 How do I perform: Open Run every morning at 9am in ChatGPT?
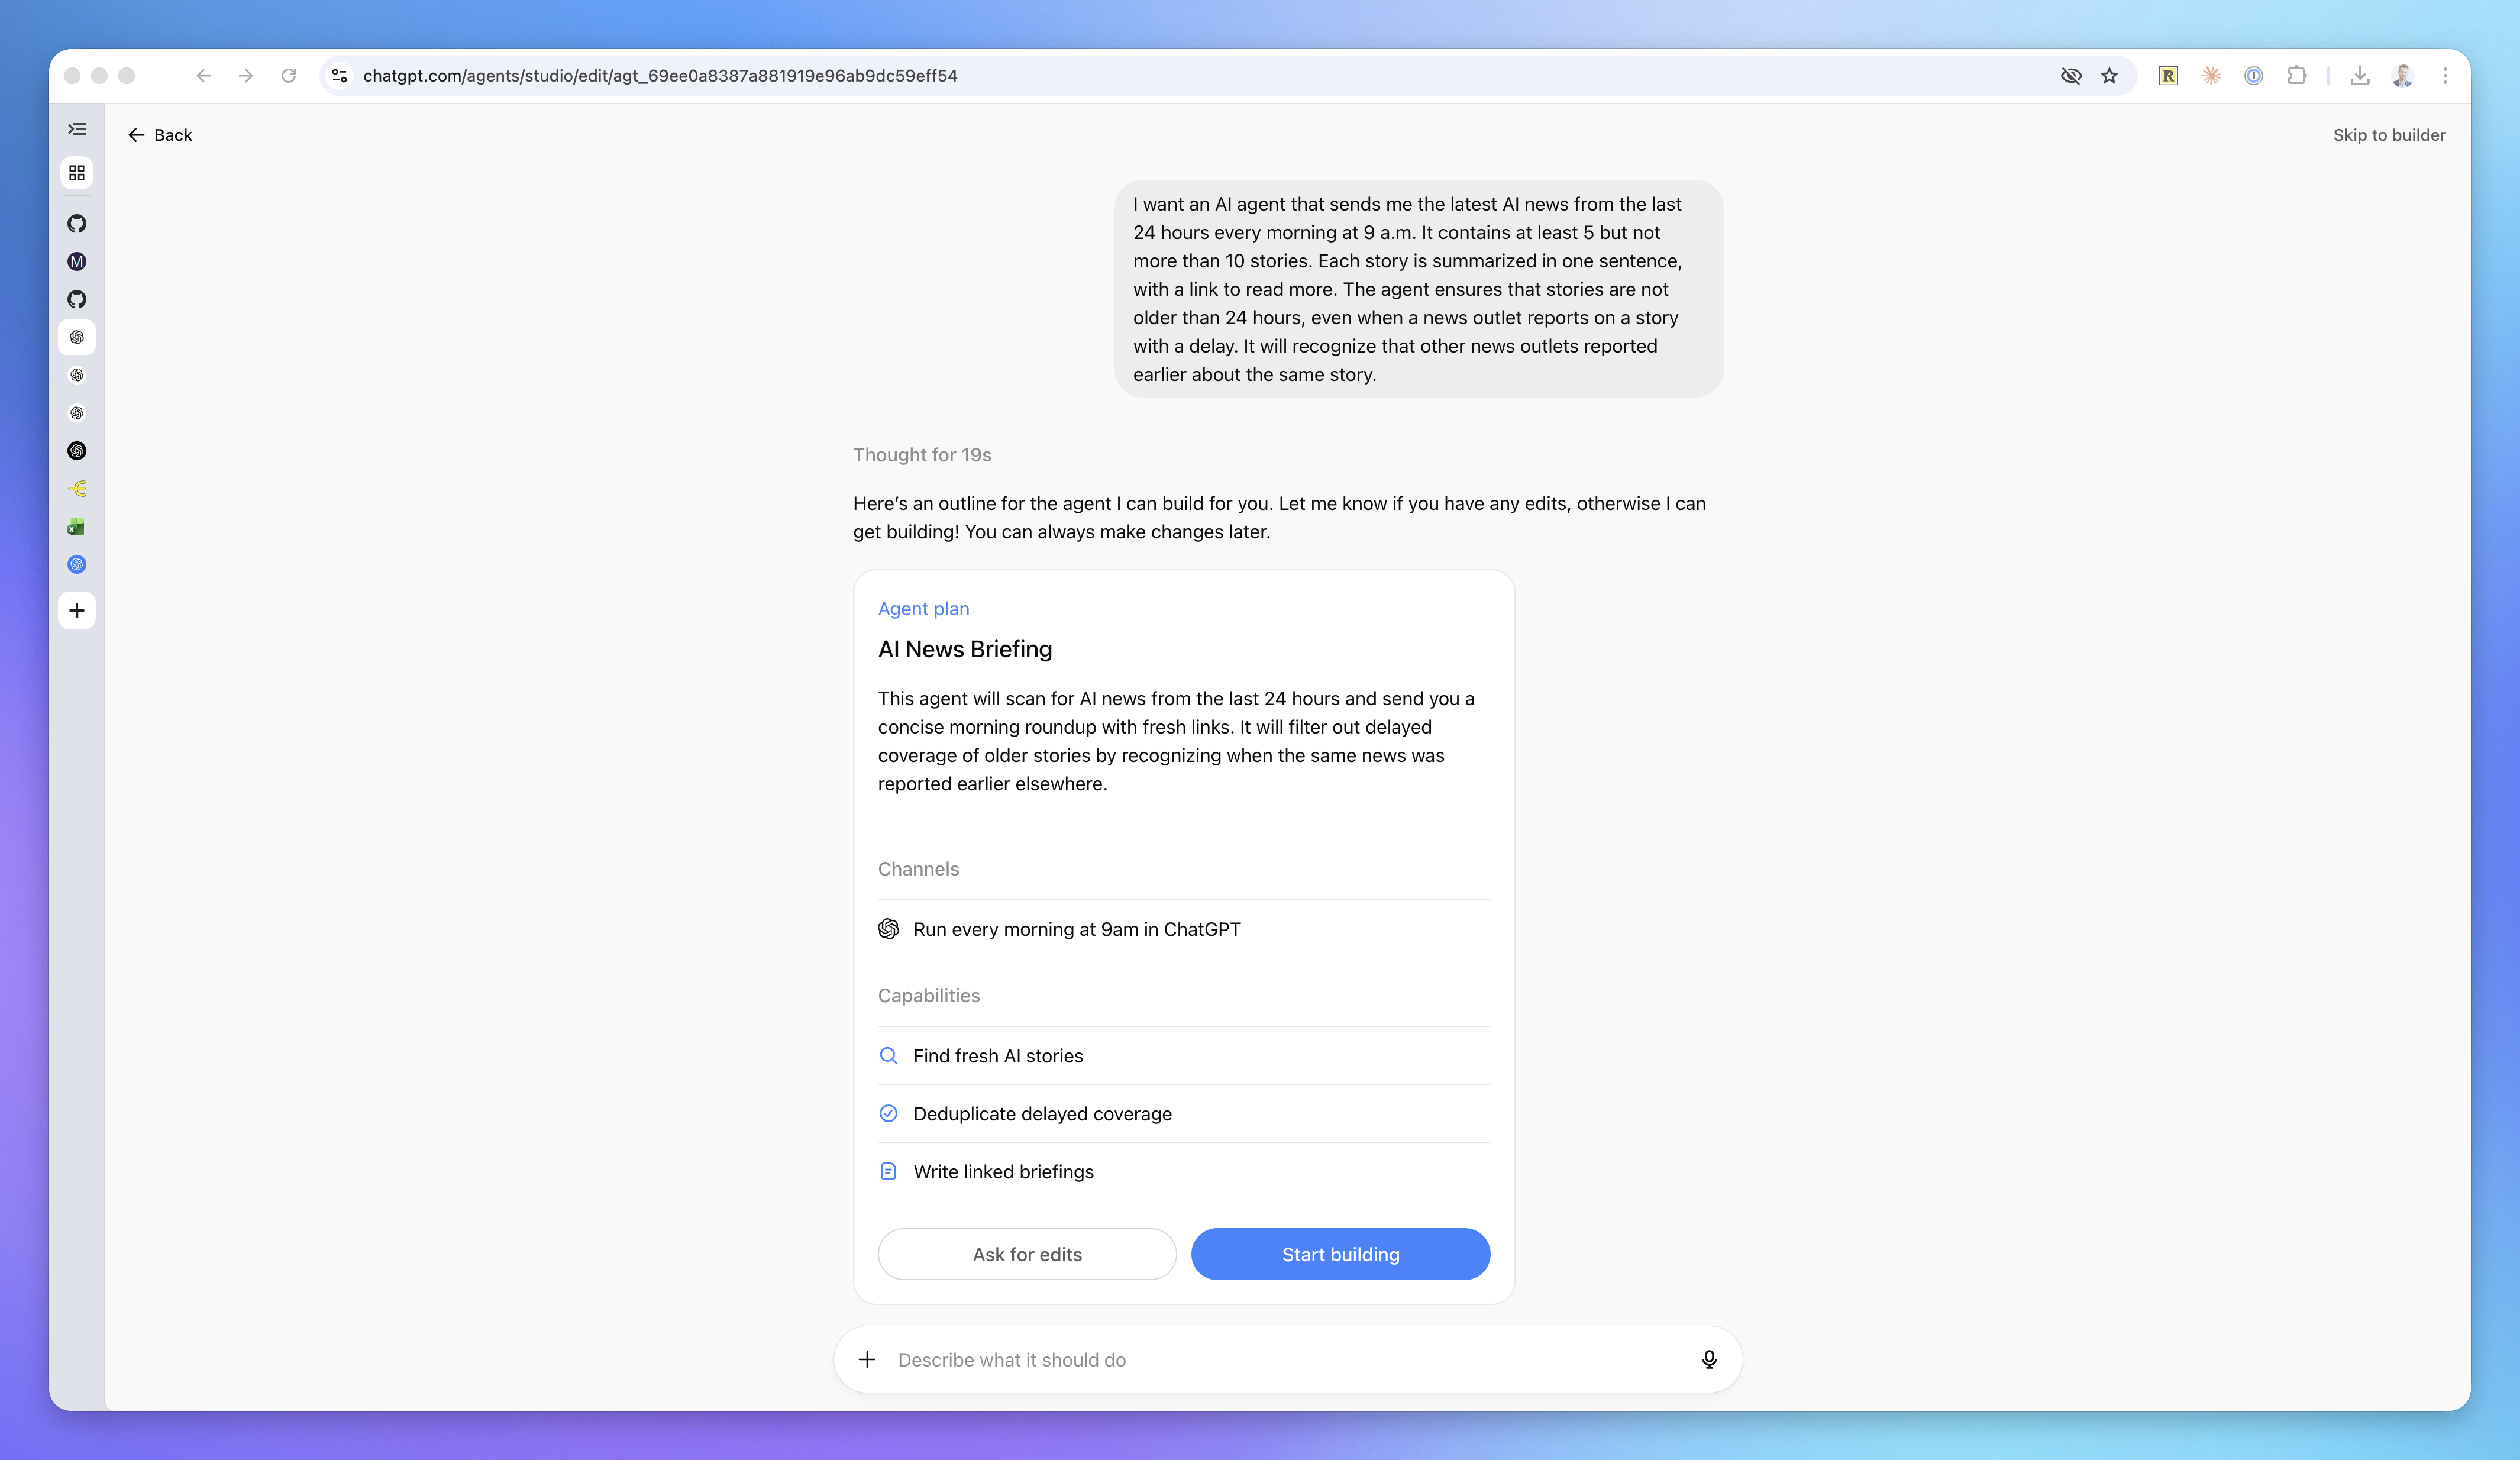1184,929
